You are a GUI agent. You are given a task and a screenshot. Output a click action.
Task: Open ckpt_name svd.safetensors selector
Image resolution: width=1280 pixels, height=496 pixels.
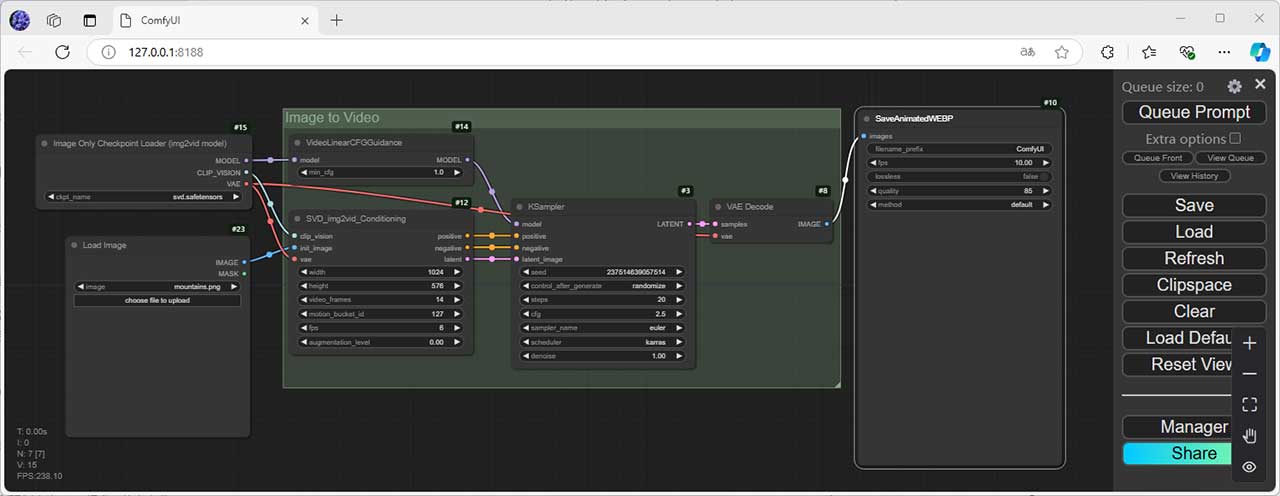143,196
